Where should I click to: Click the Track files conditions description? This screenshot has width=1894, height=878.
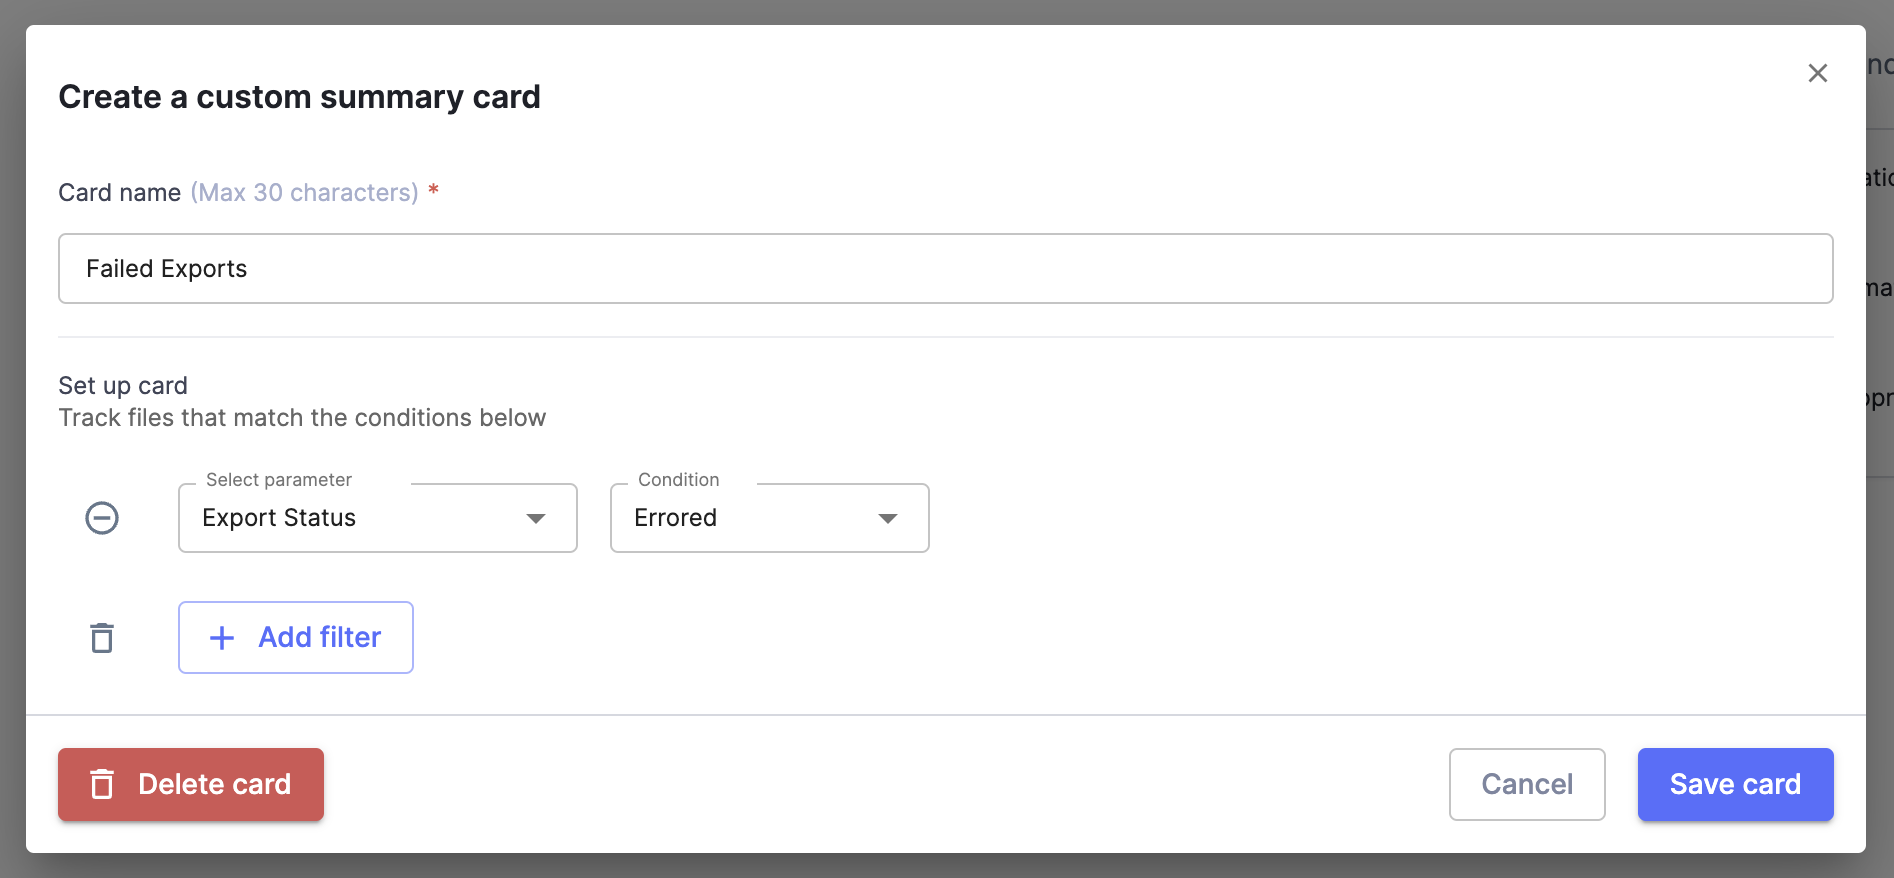(x=302, y=417)
